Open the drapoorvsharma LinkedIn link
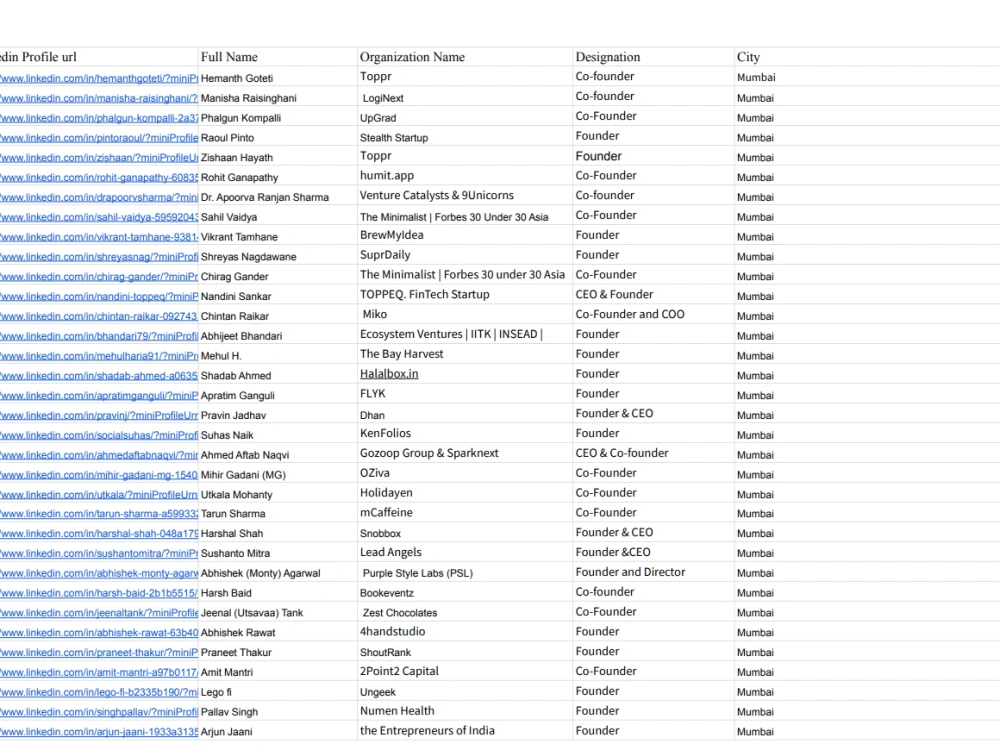This screenshot has width=1000, height=750. (x=99, y=197)
